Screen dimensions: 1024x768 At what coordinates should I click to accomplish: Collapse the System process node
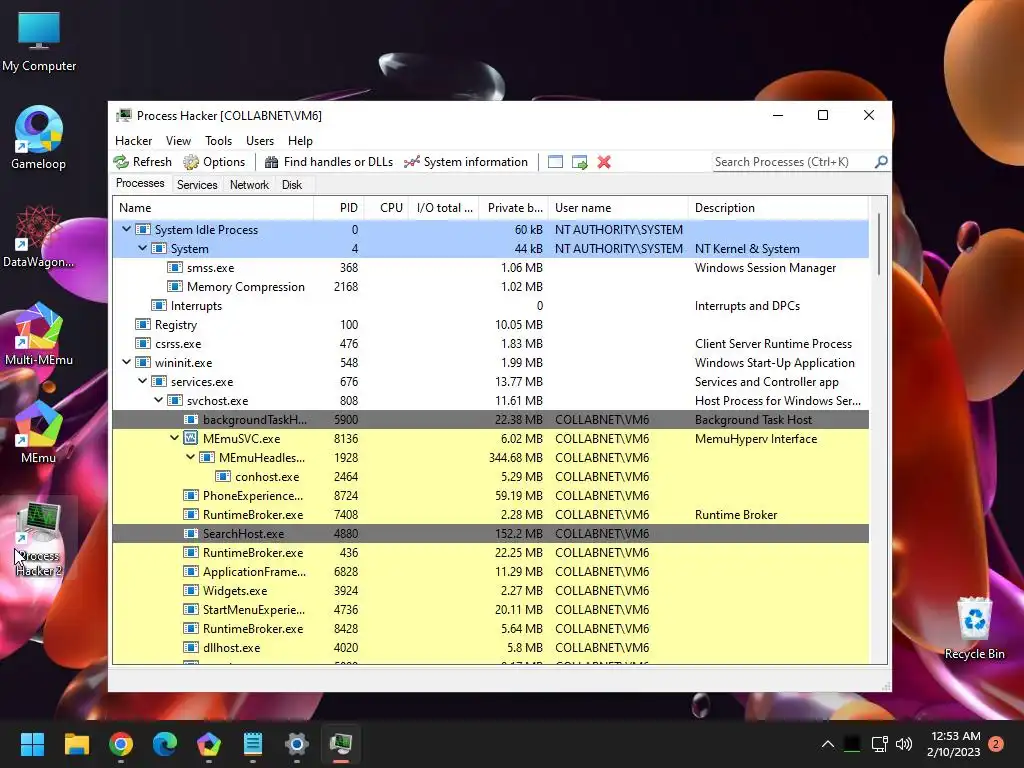pyautogui.click(x=142, y=248)
